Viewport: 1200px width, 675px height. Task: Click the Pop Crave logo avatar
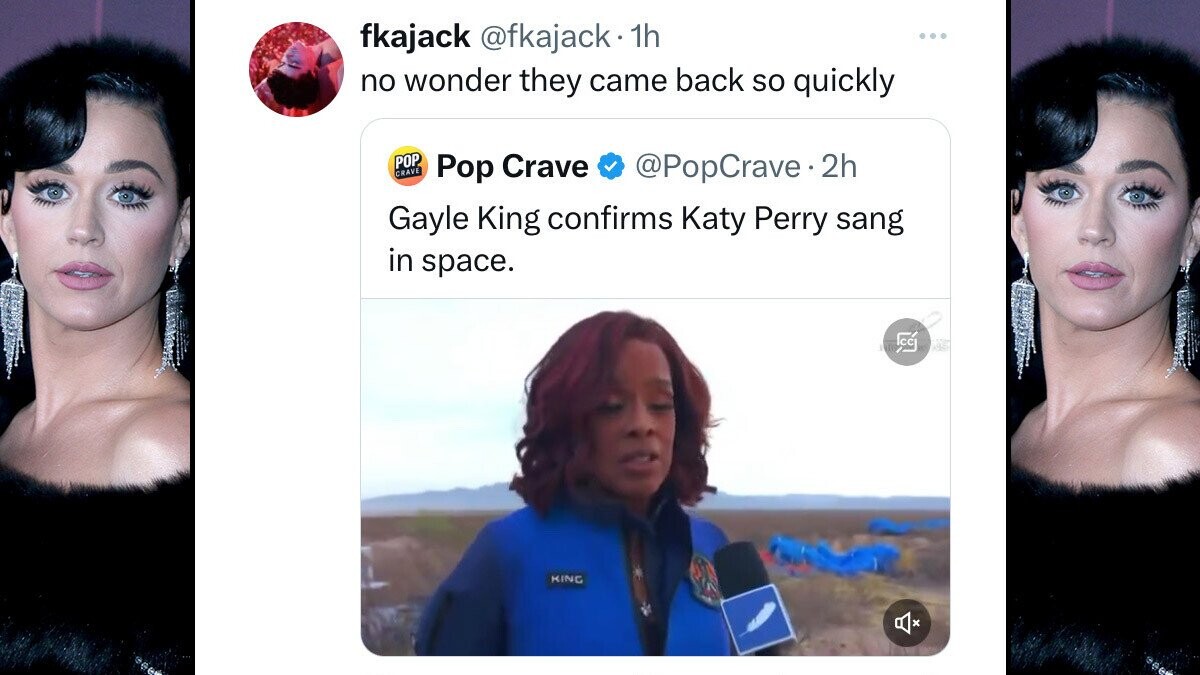[407, 166]
